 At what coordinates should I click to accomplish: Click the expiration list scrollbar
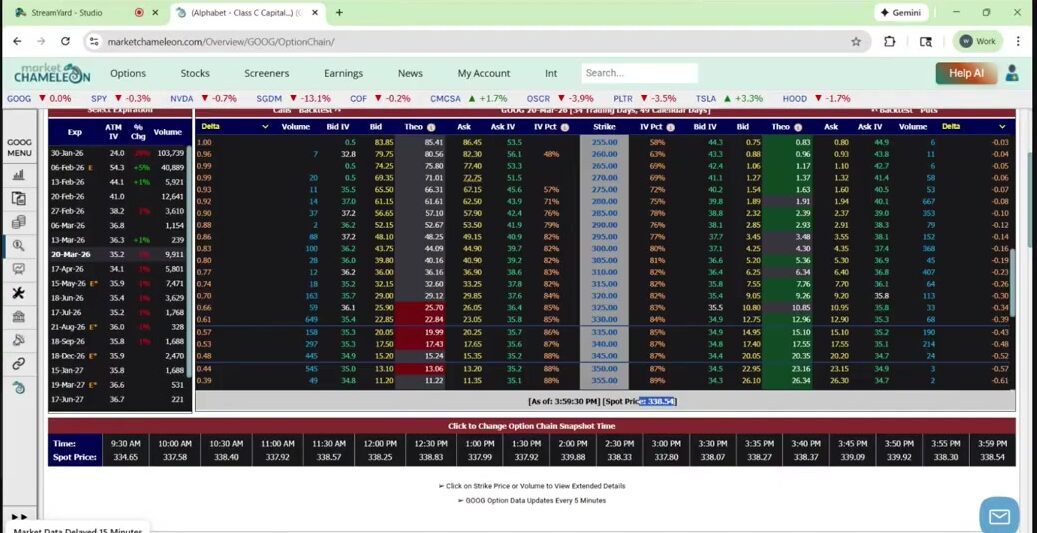(189, 261)
